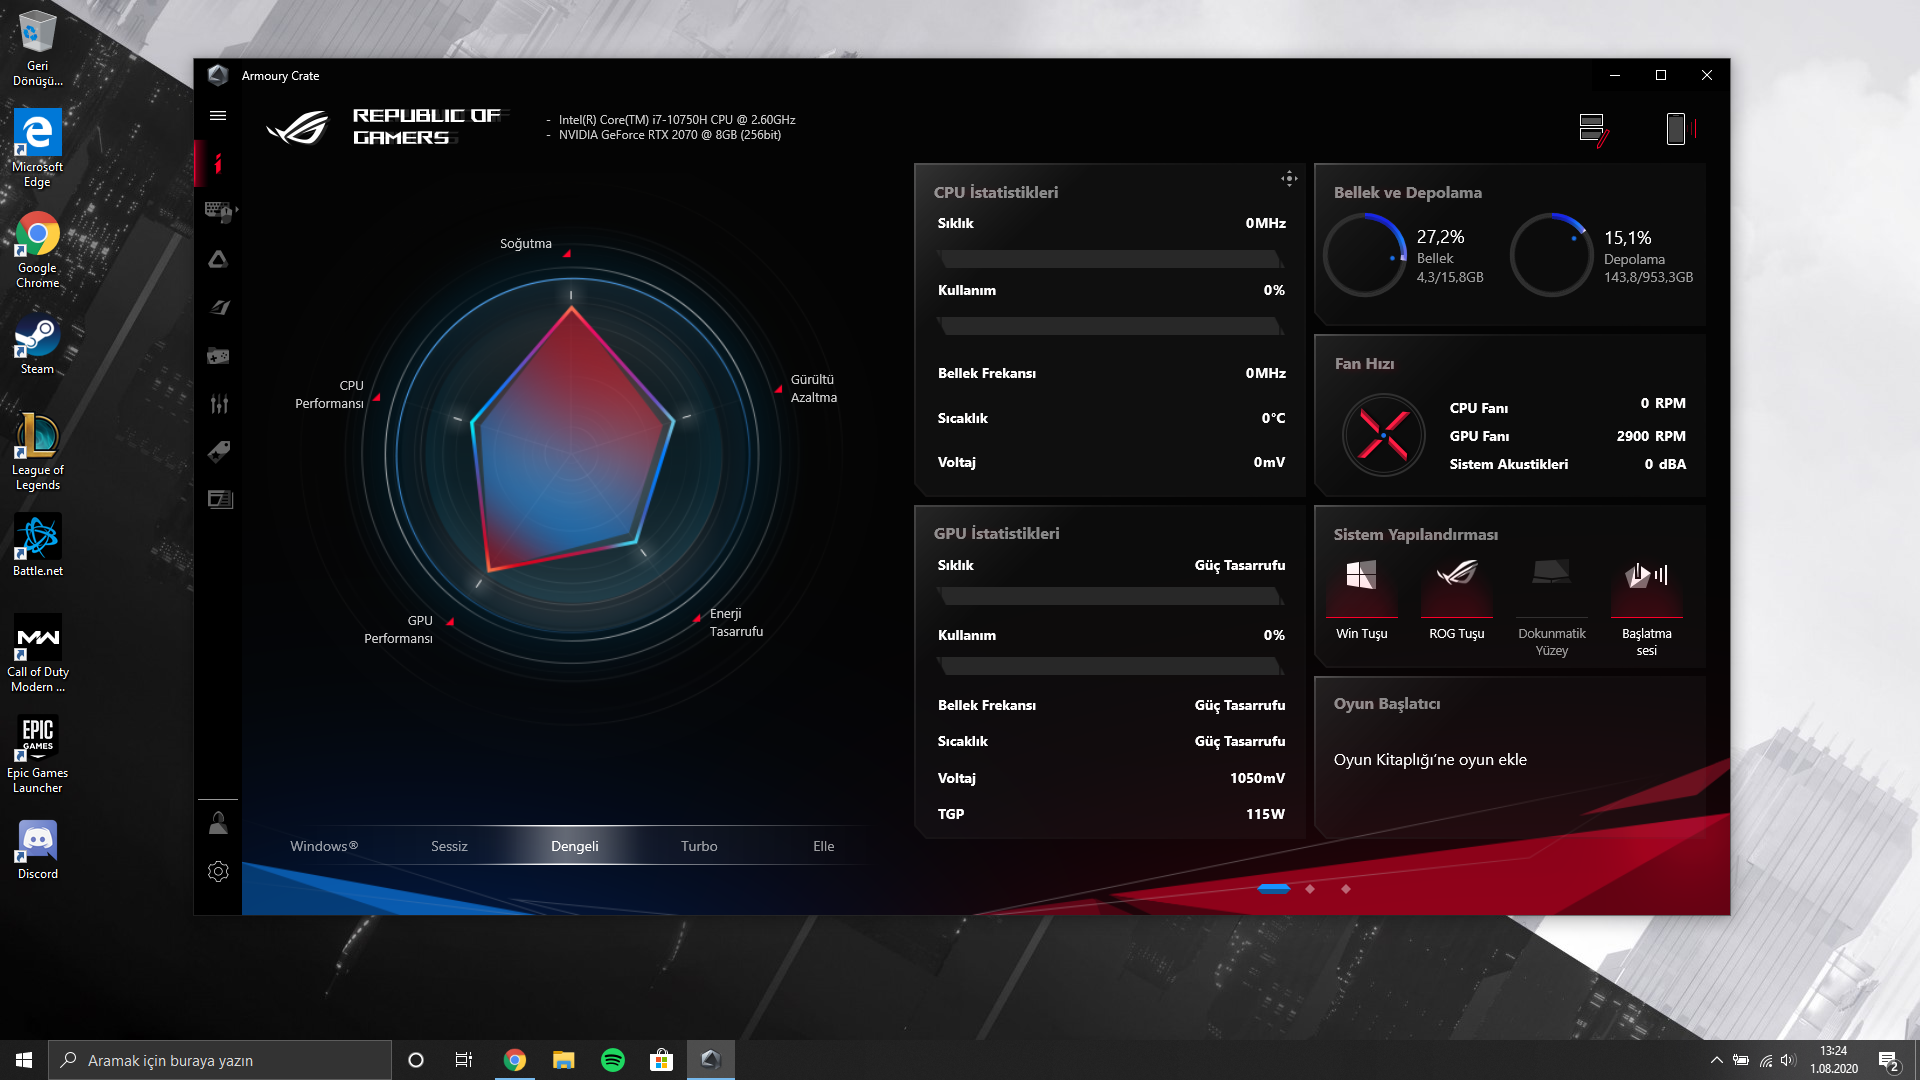Open GameVisual sidebar icon
The image size is (1920, 1080).
click(219, 307)
